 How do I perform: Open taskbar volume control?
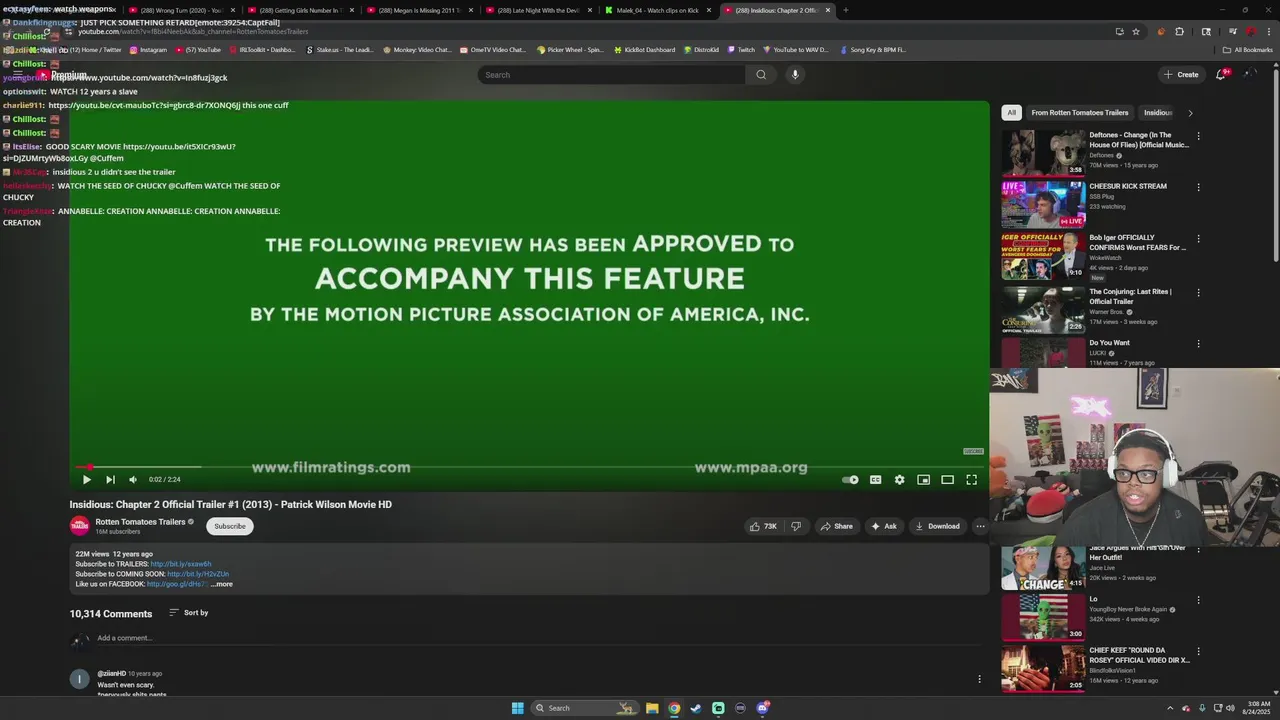pos(1230,708)
